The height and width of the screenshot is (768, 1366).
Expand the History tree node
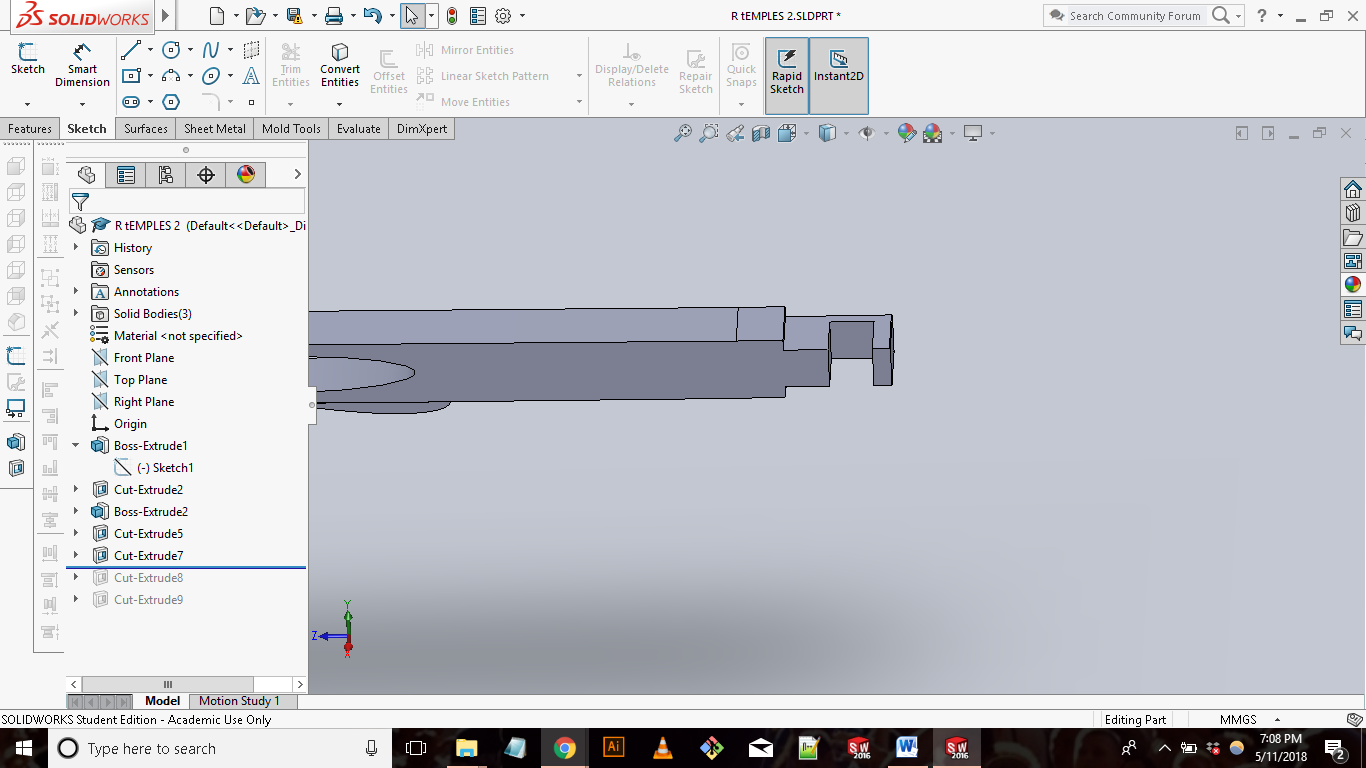tap(76, 248)
